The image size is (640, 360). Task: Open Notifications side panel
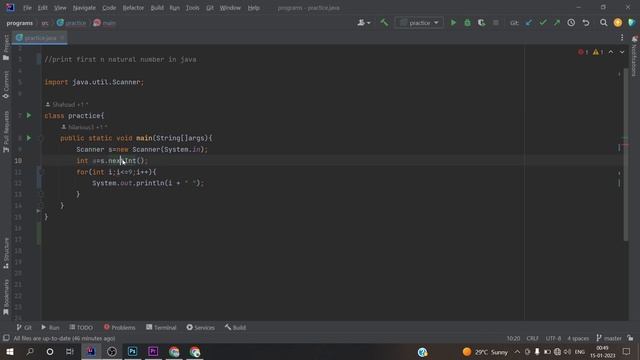(634, 56)
